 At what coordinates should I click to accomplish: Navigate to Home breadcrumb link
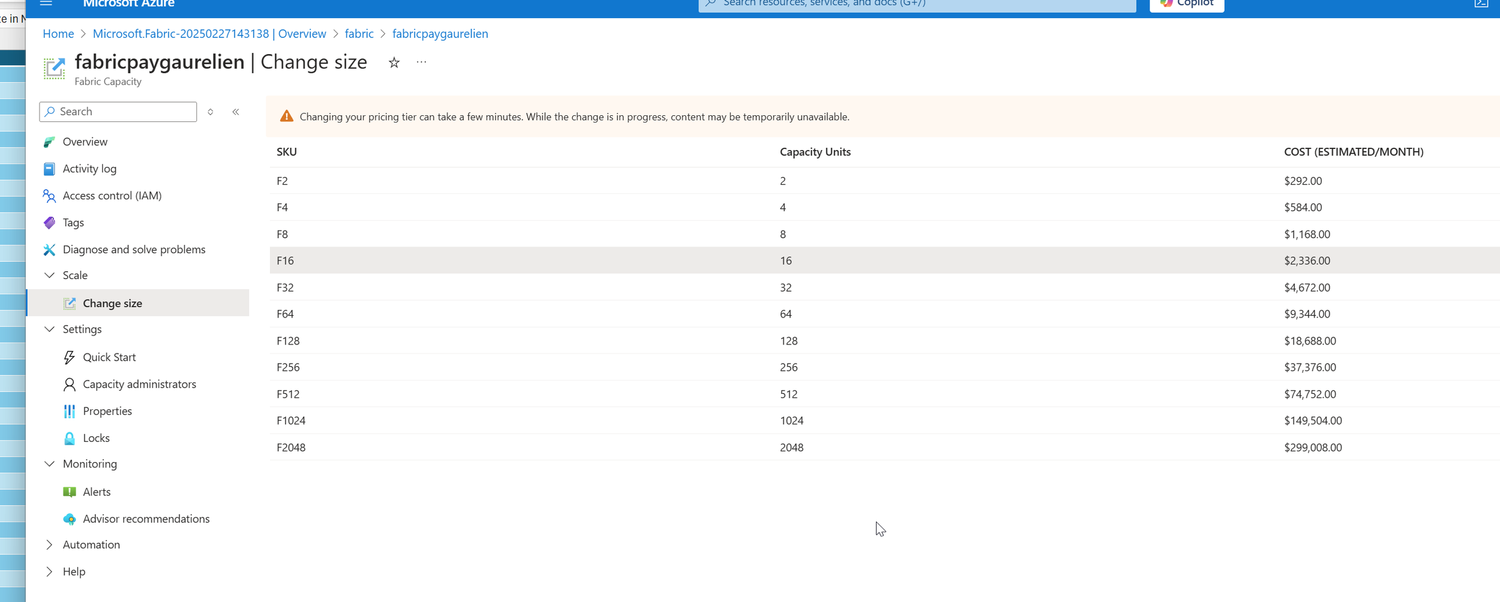57,33
